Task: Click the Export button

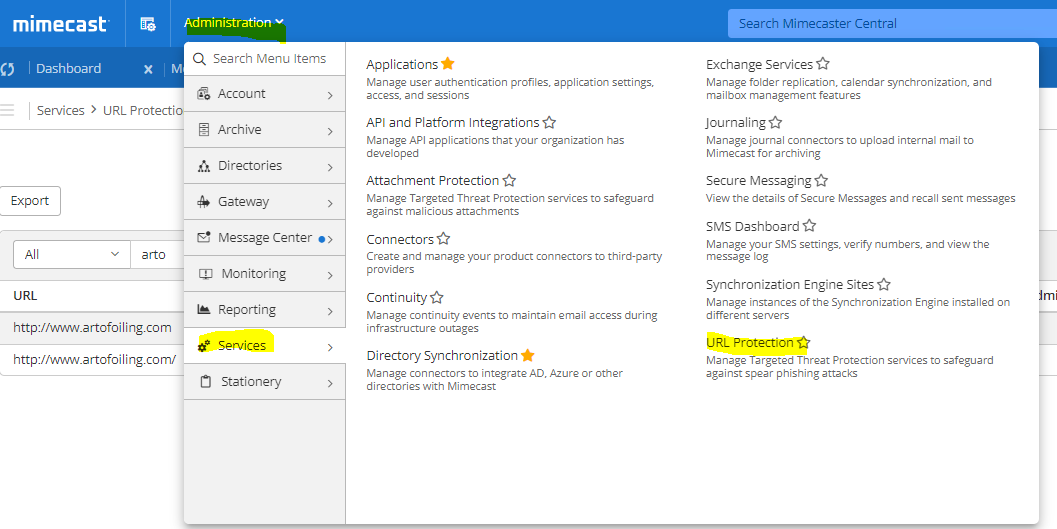Action: click(30, 201)
